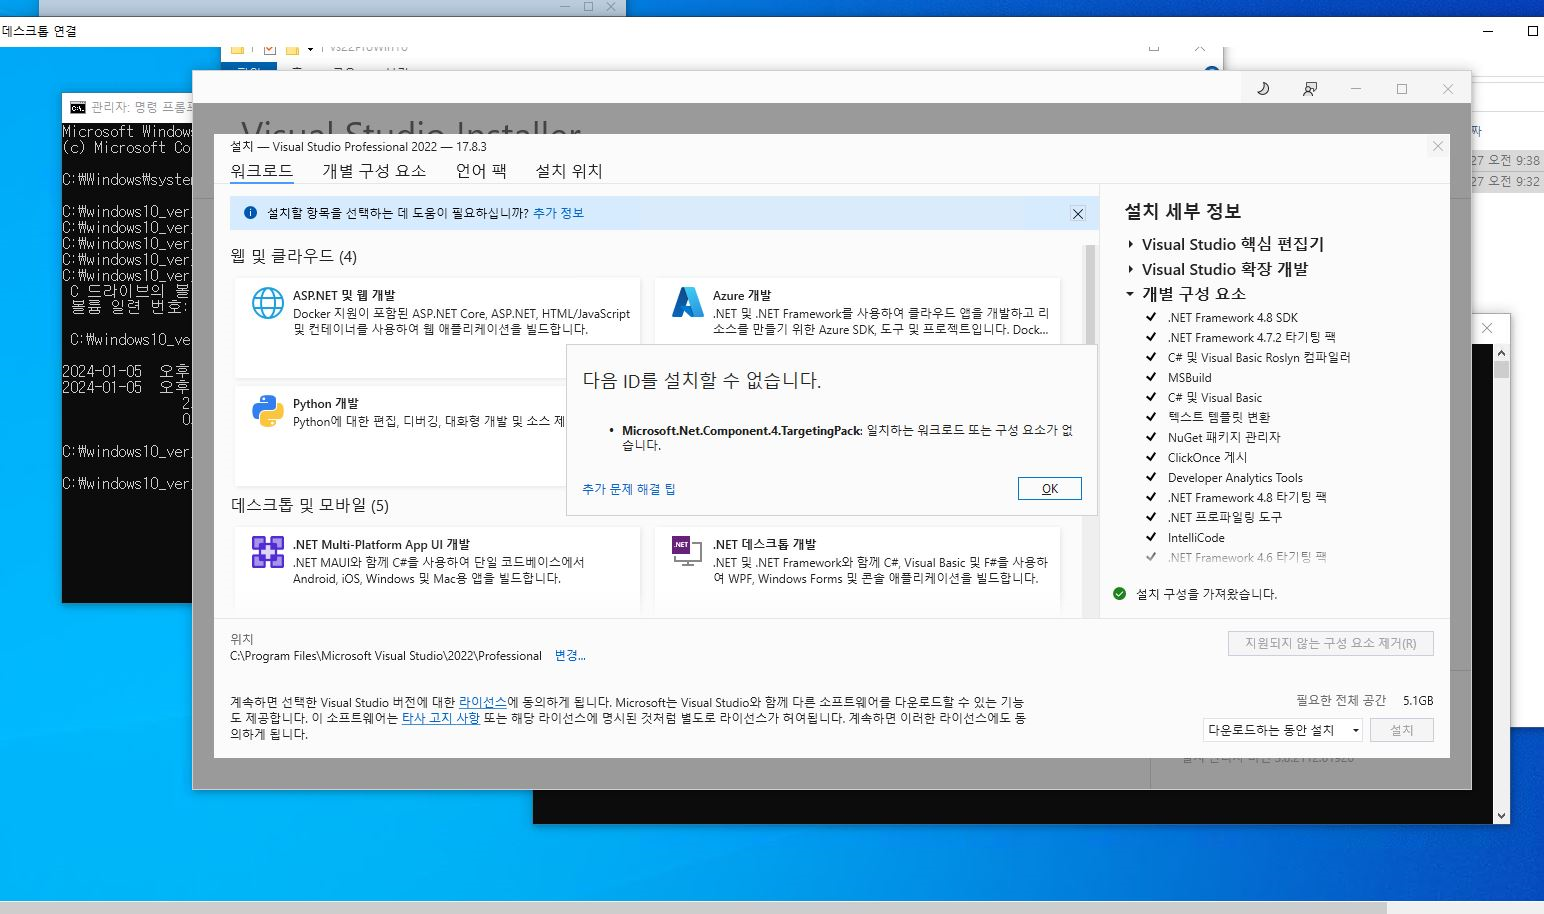The height and width of the screenshot is (914, 1544).
Task: Click the command prompt window title icon
Action: pos(78,107)
